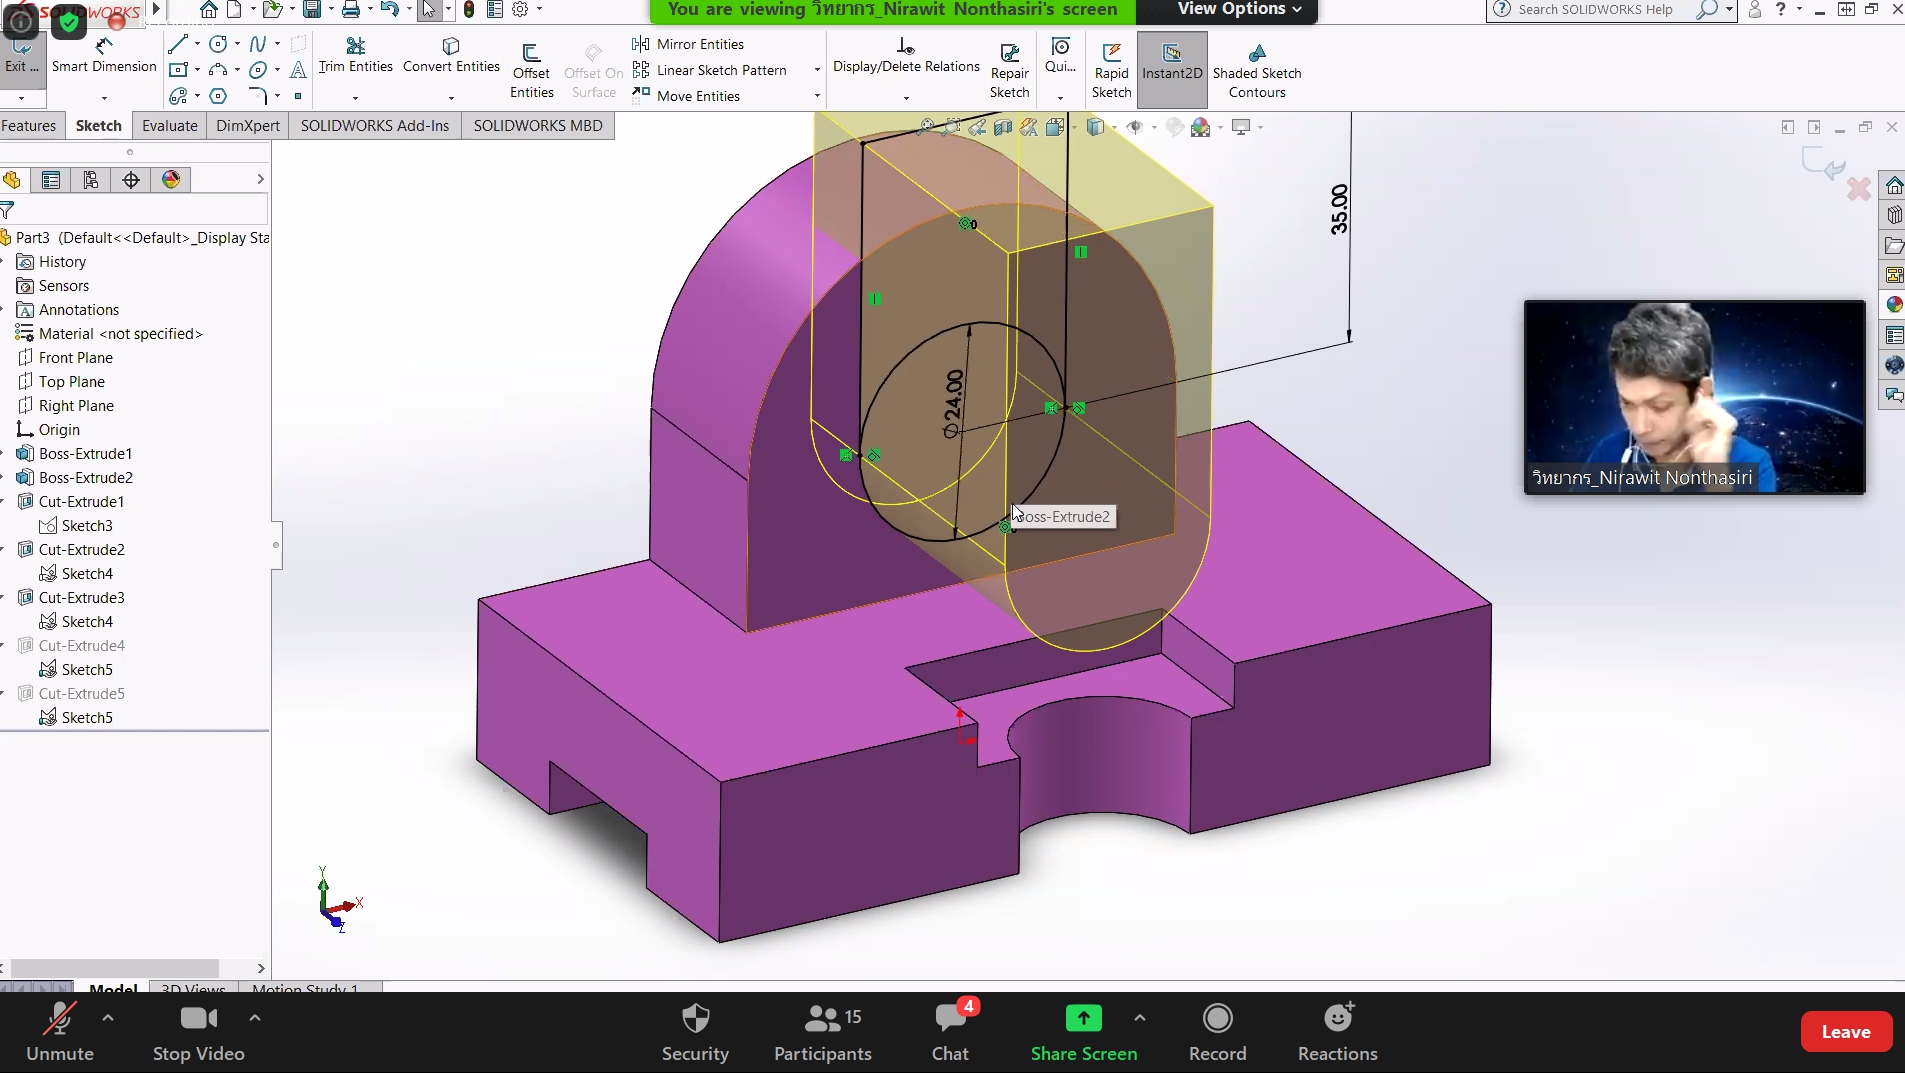Click the Undo arrow icon
Viewport: 1905px width, 1073px height.
(x=389, y=10)
